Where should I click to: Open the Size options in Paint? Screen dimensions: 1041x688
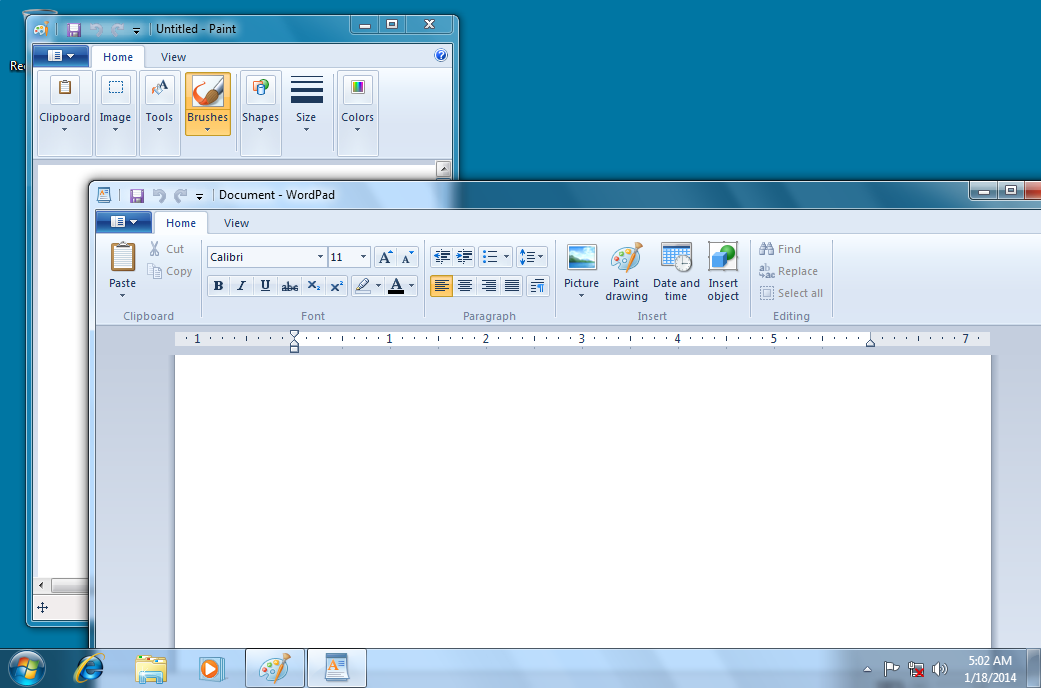[306, 104]
